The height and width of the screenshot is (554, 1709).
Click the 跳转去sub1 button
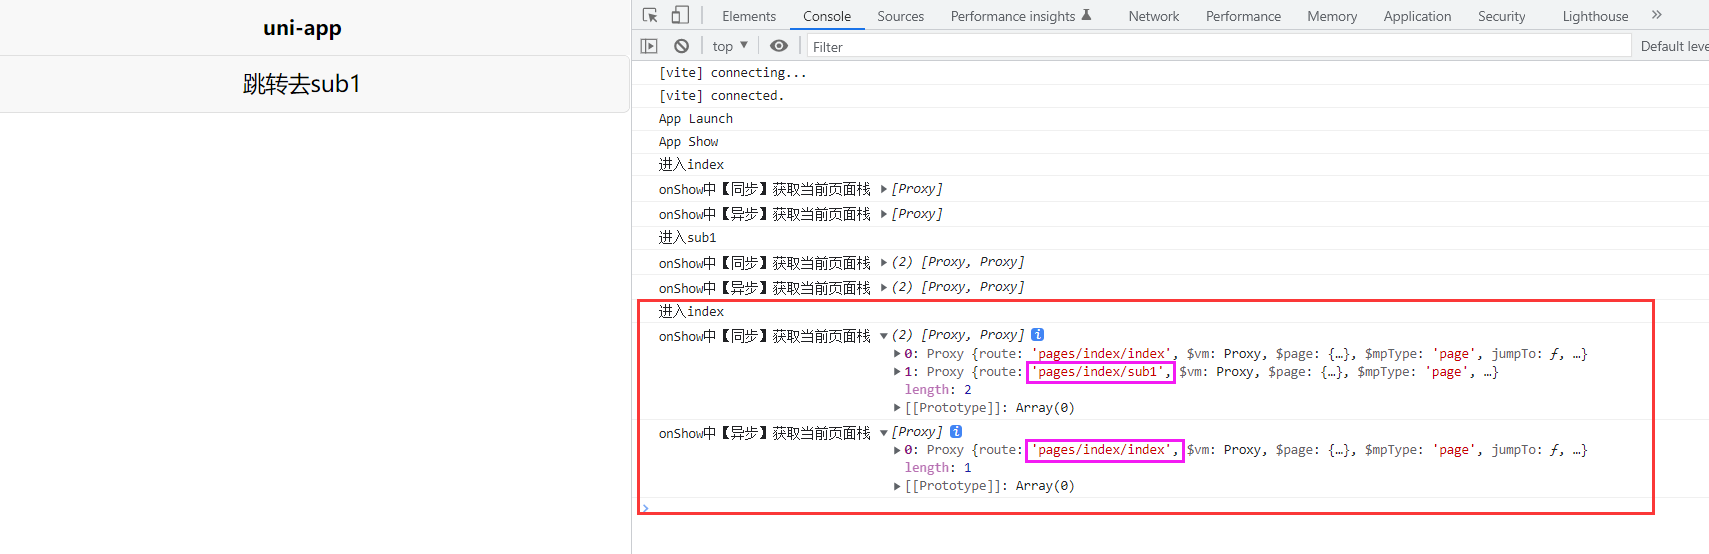coord(314,84)
